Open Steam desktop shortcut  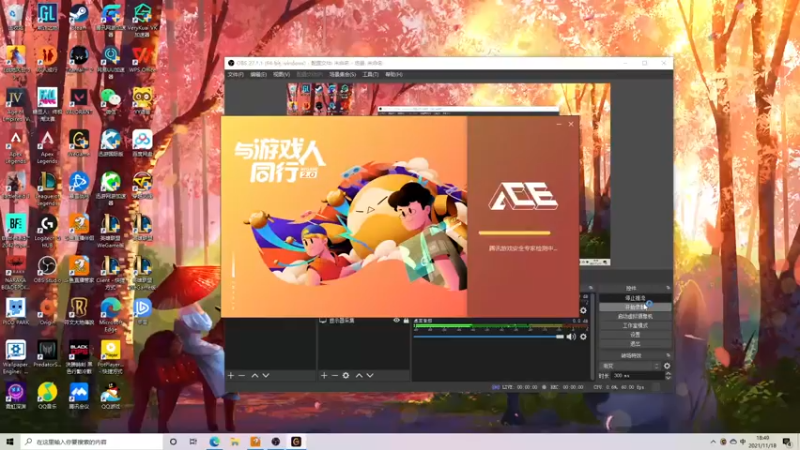point(79,17)
